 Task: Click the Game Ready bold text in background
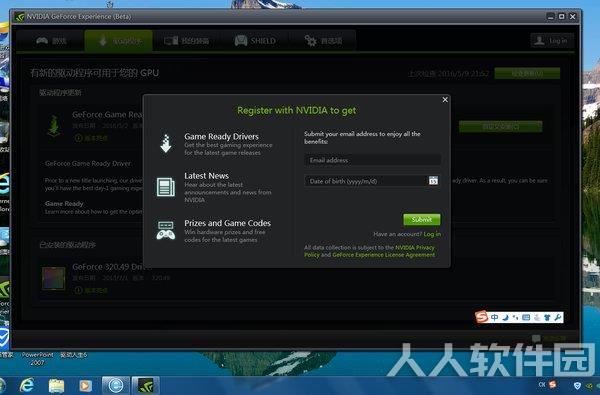64,204
